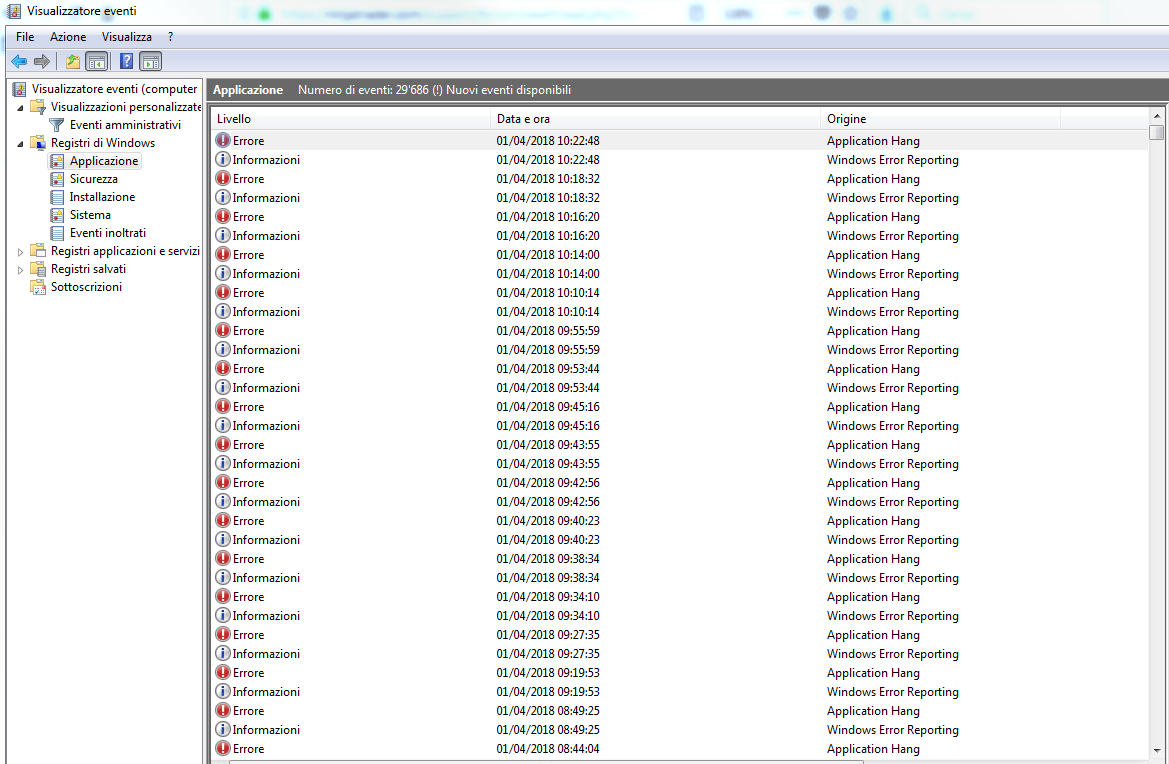Click the Eventi inoltrati log icon
1169x764 pixels.
click(x=57, y=233)
